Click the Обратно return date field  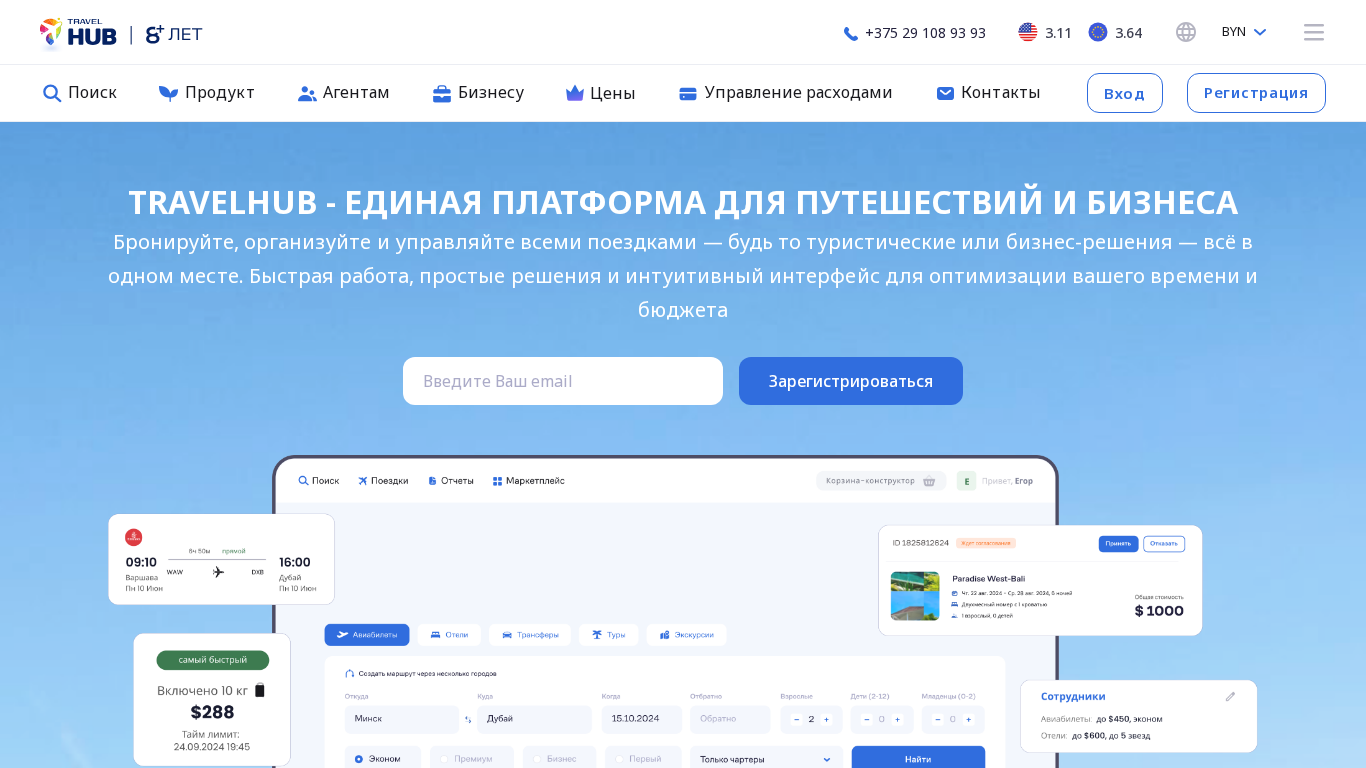(x=730, y=719)
